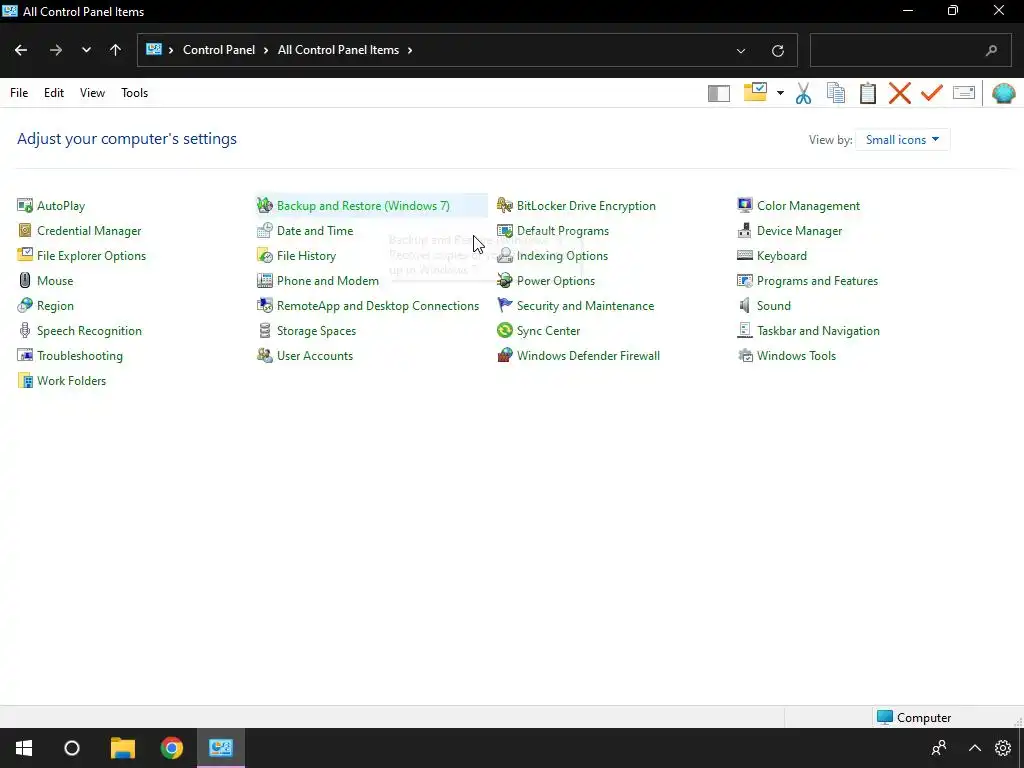Viewport: 1024px width, 768px height.
Task: Click the Cortana circle on taskbar
Action: [x=72, y=748]
